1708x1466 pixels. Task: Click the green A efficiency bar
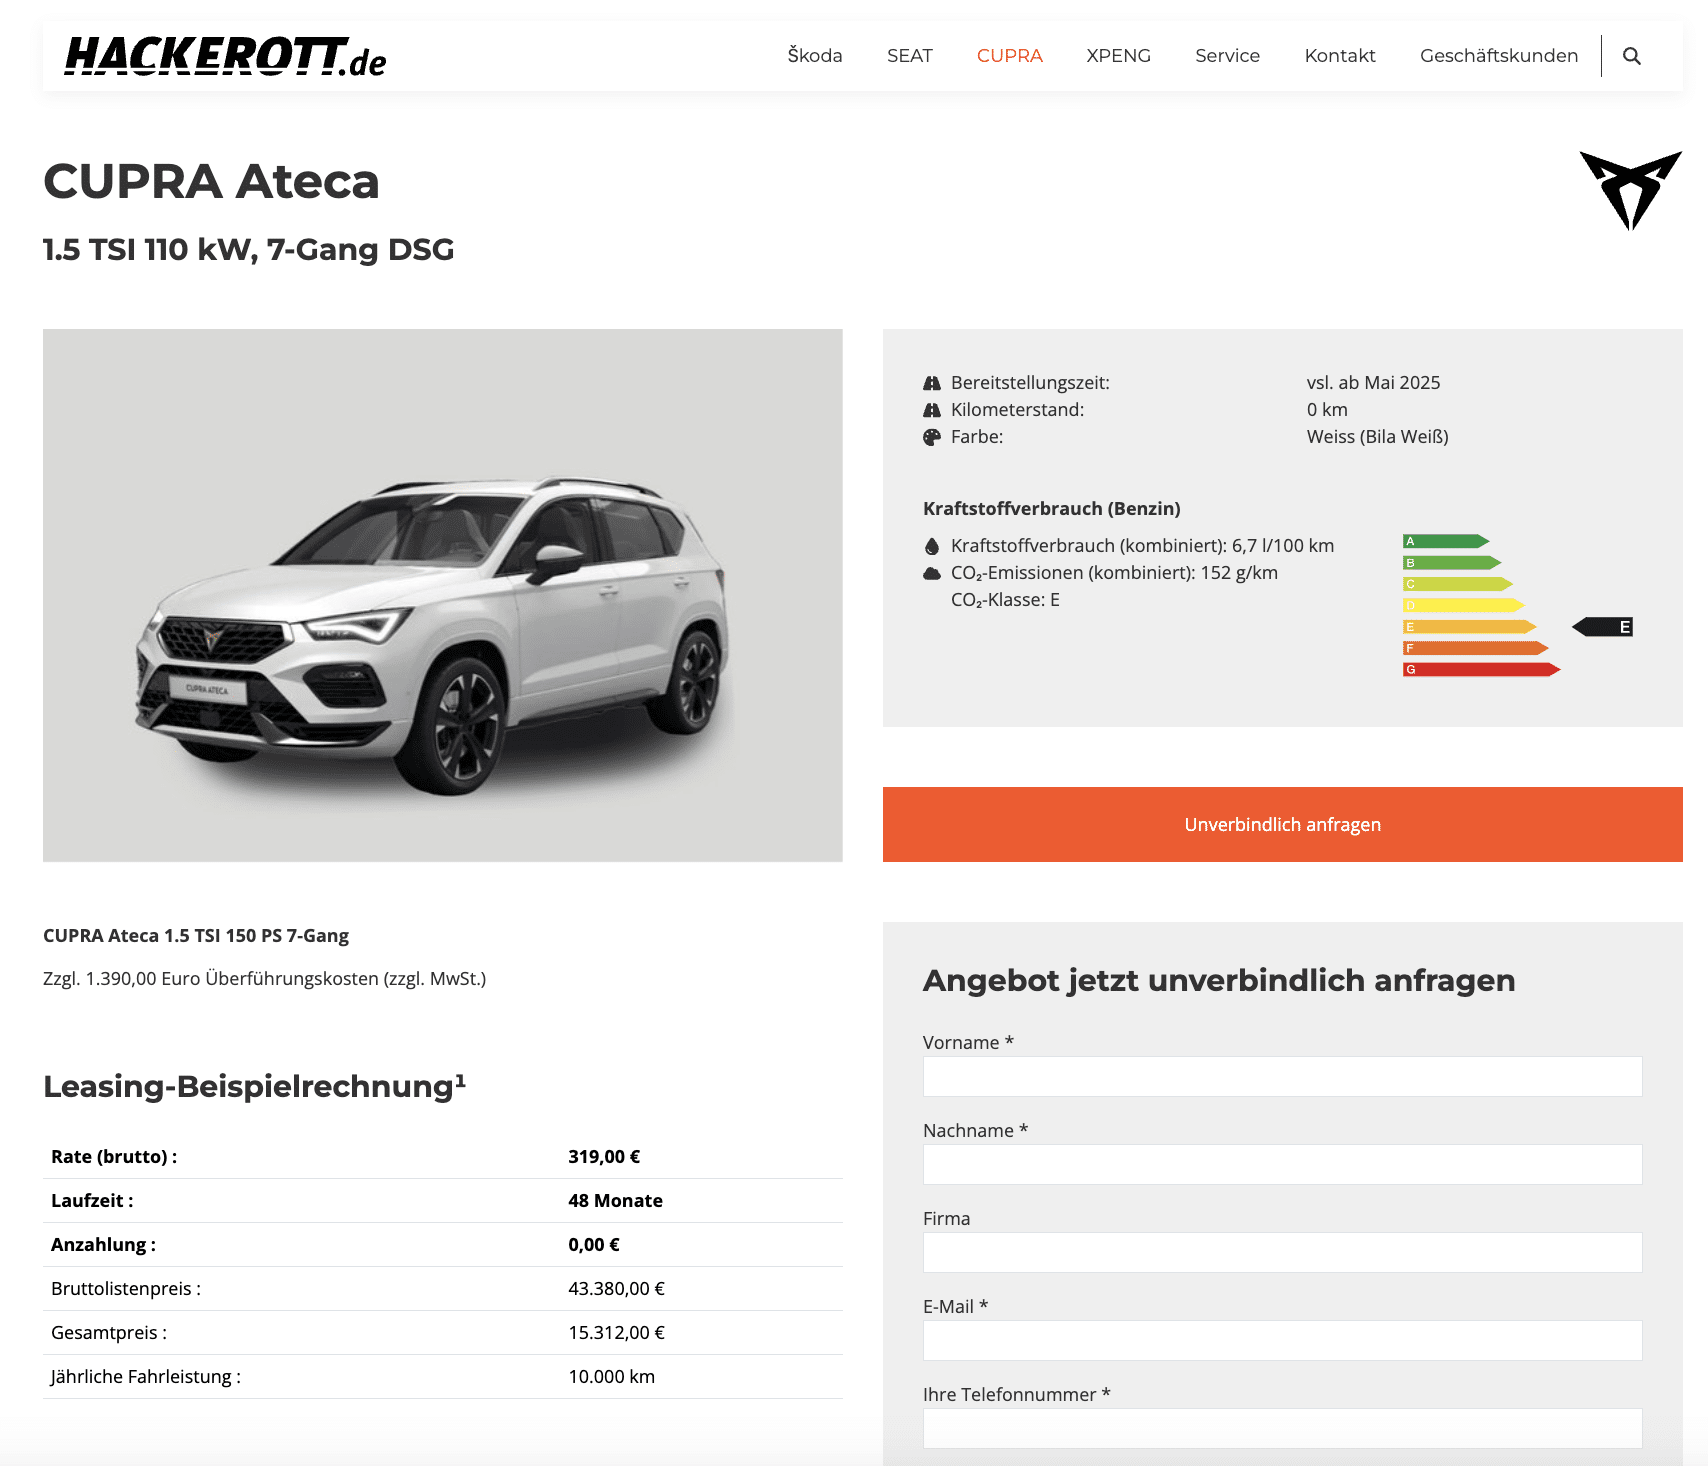point(1446,541)
